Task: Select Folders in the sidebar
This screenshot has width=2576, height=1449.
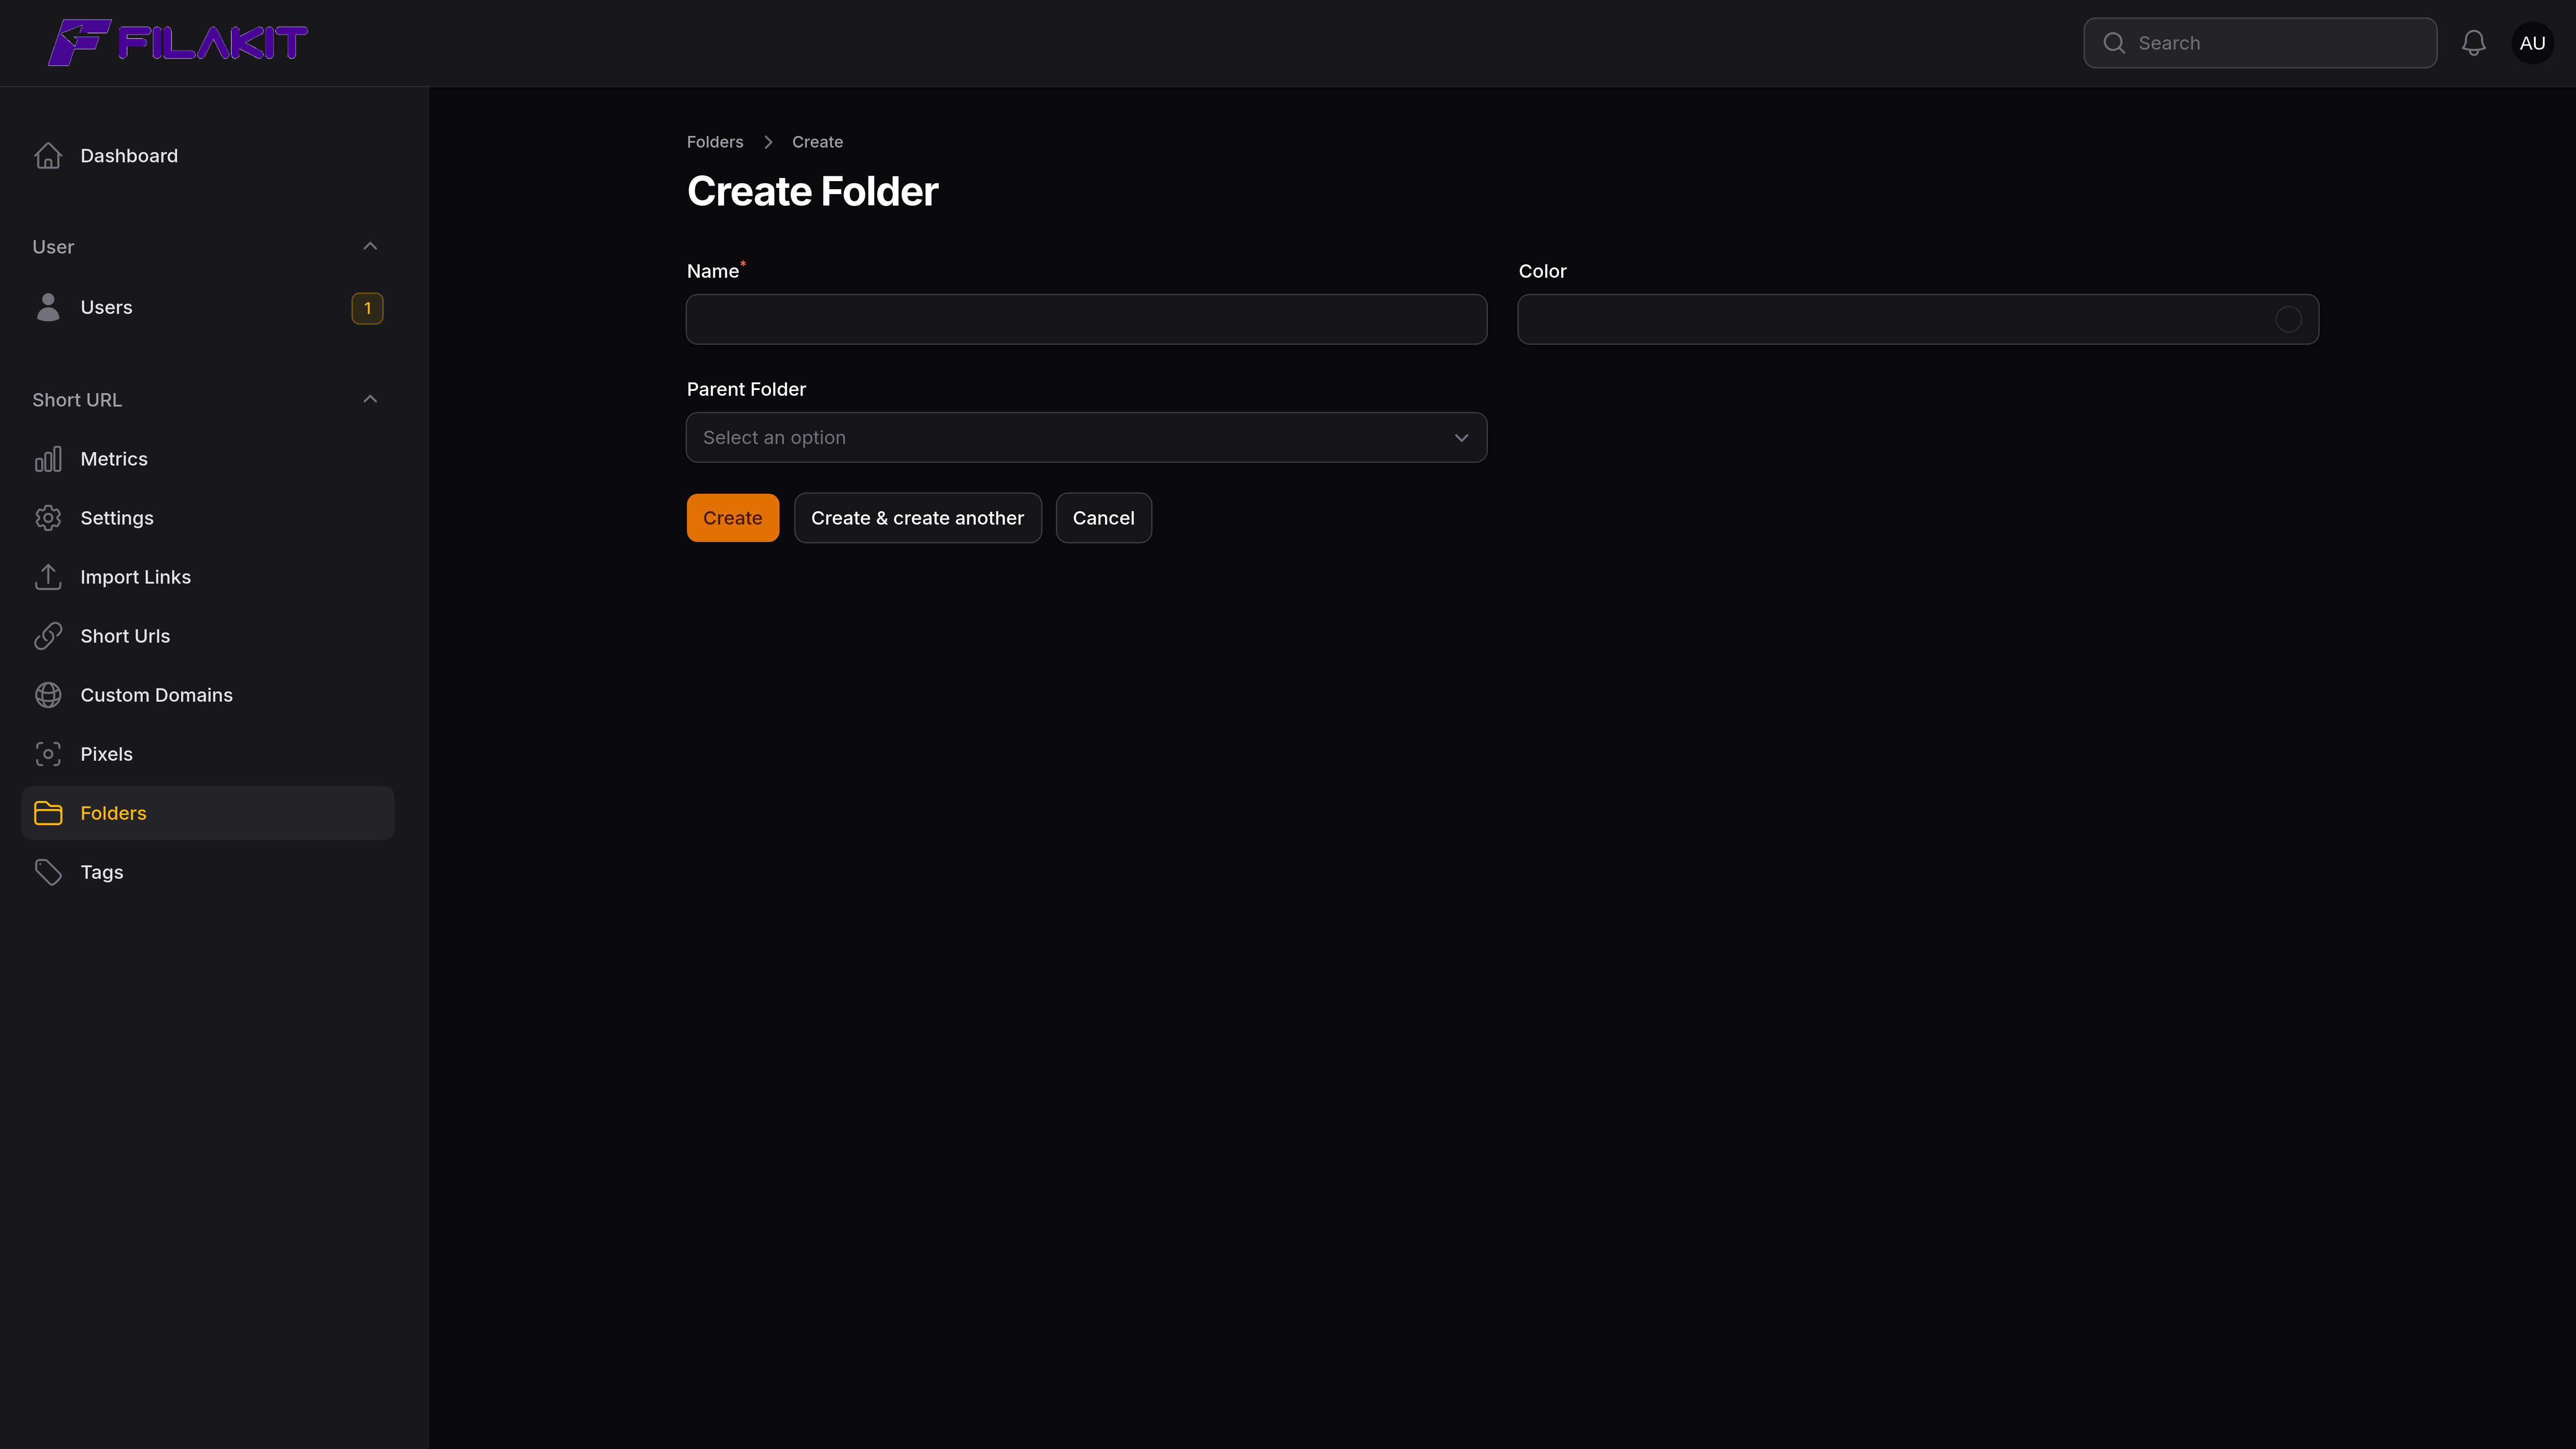Action: coord(207,813)
